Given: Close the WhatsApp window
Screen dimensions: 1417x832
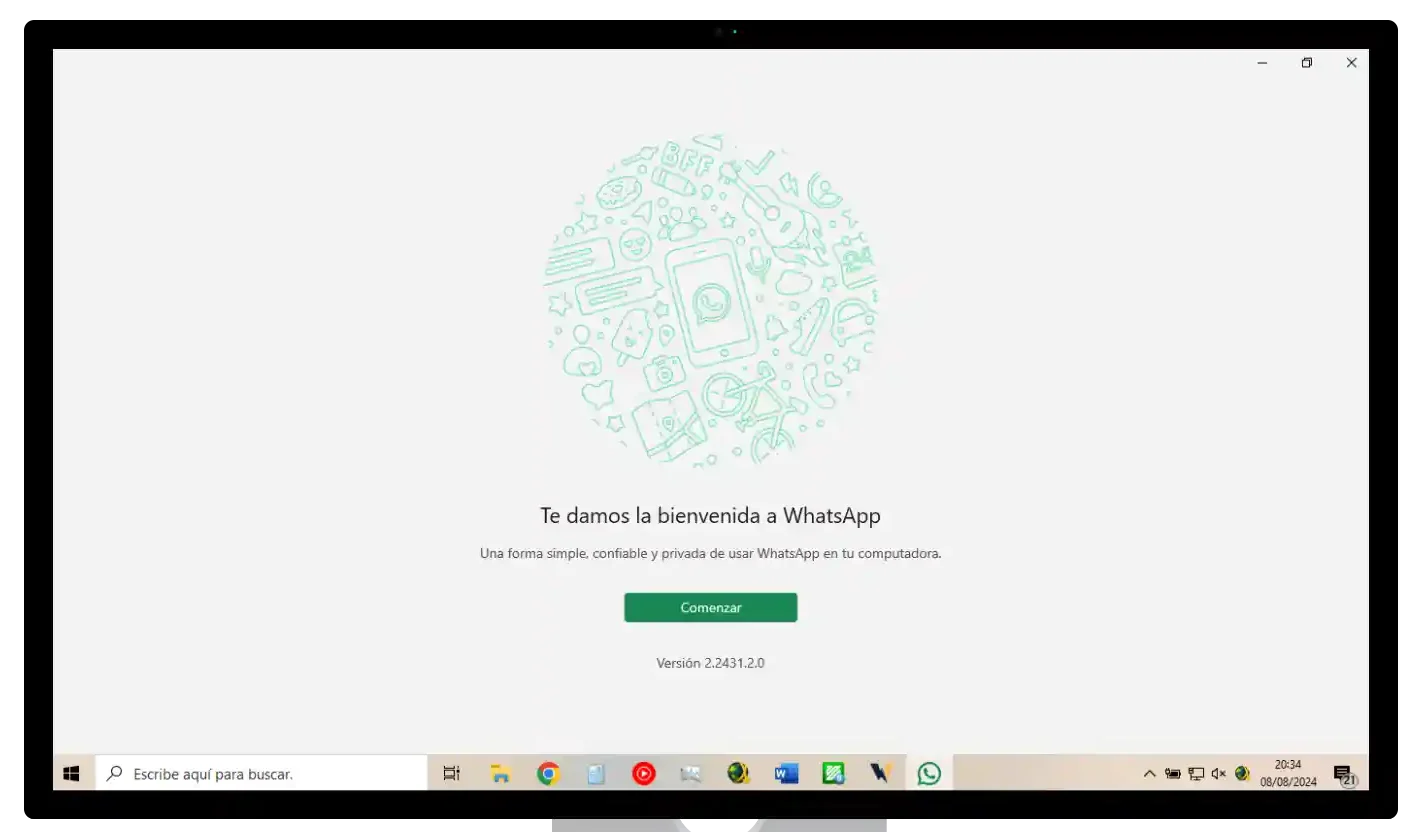Looking at the screenshot, I should coord(1351,63).
